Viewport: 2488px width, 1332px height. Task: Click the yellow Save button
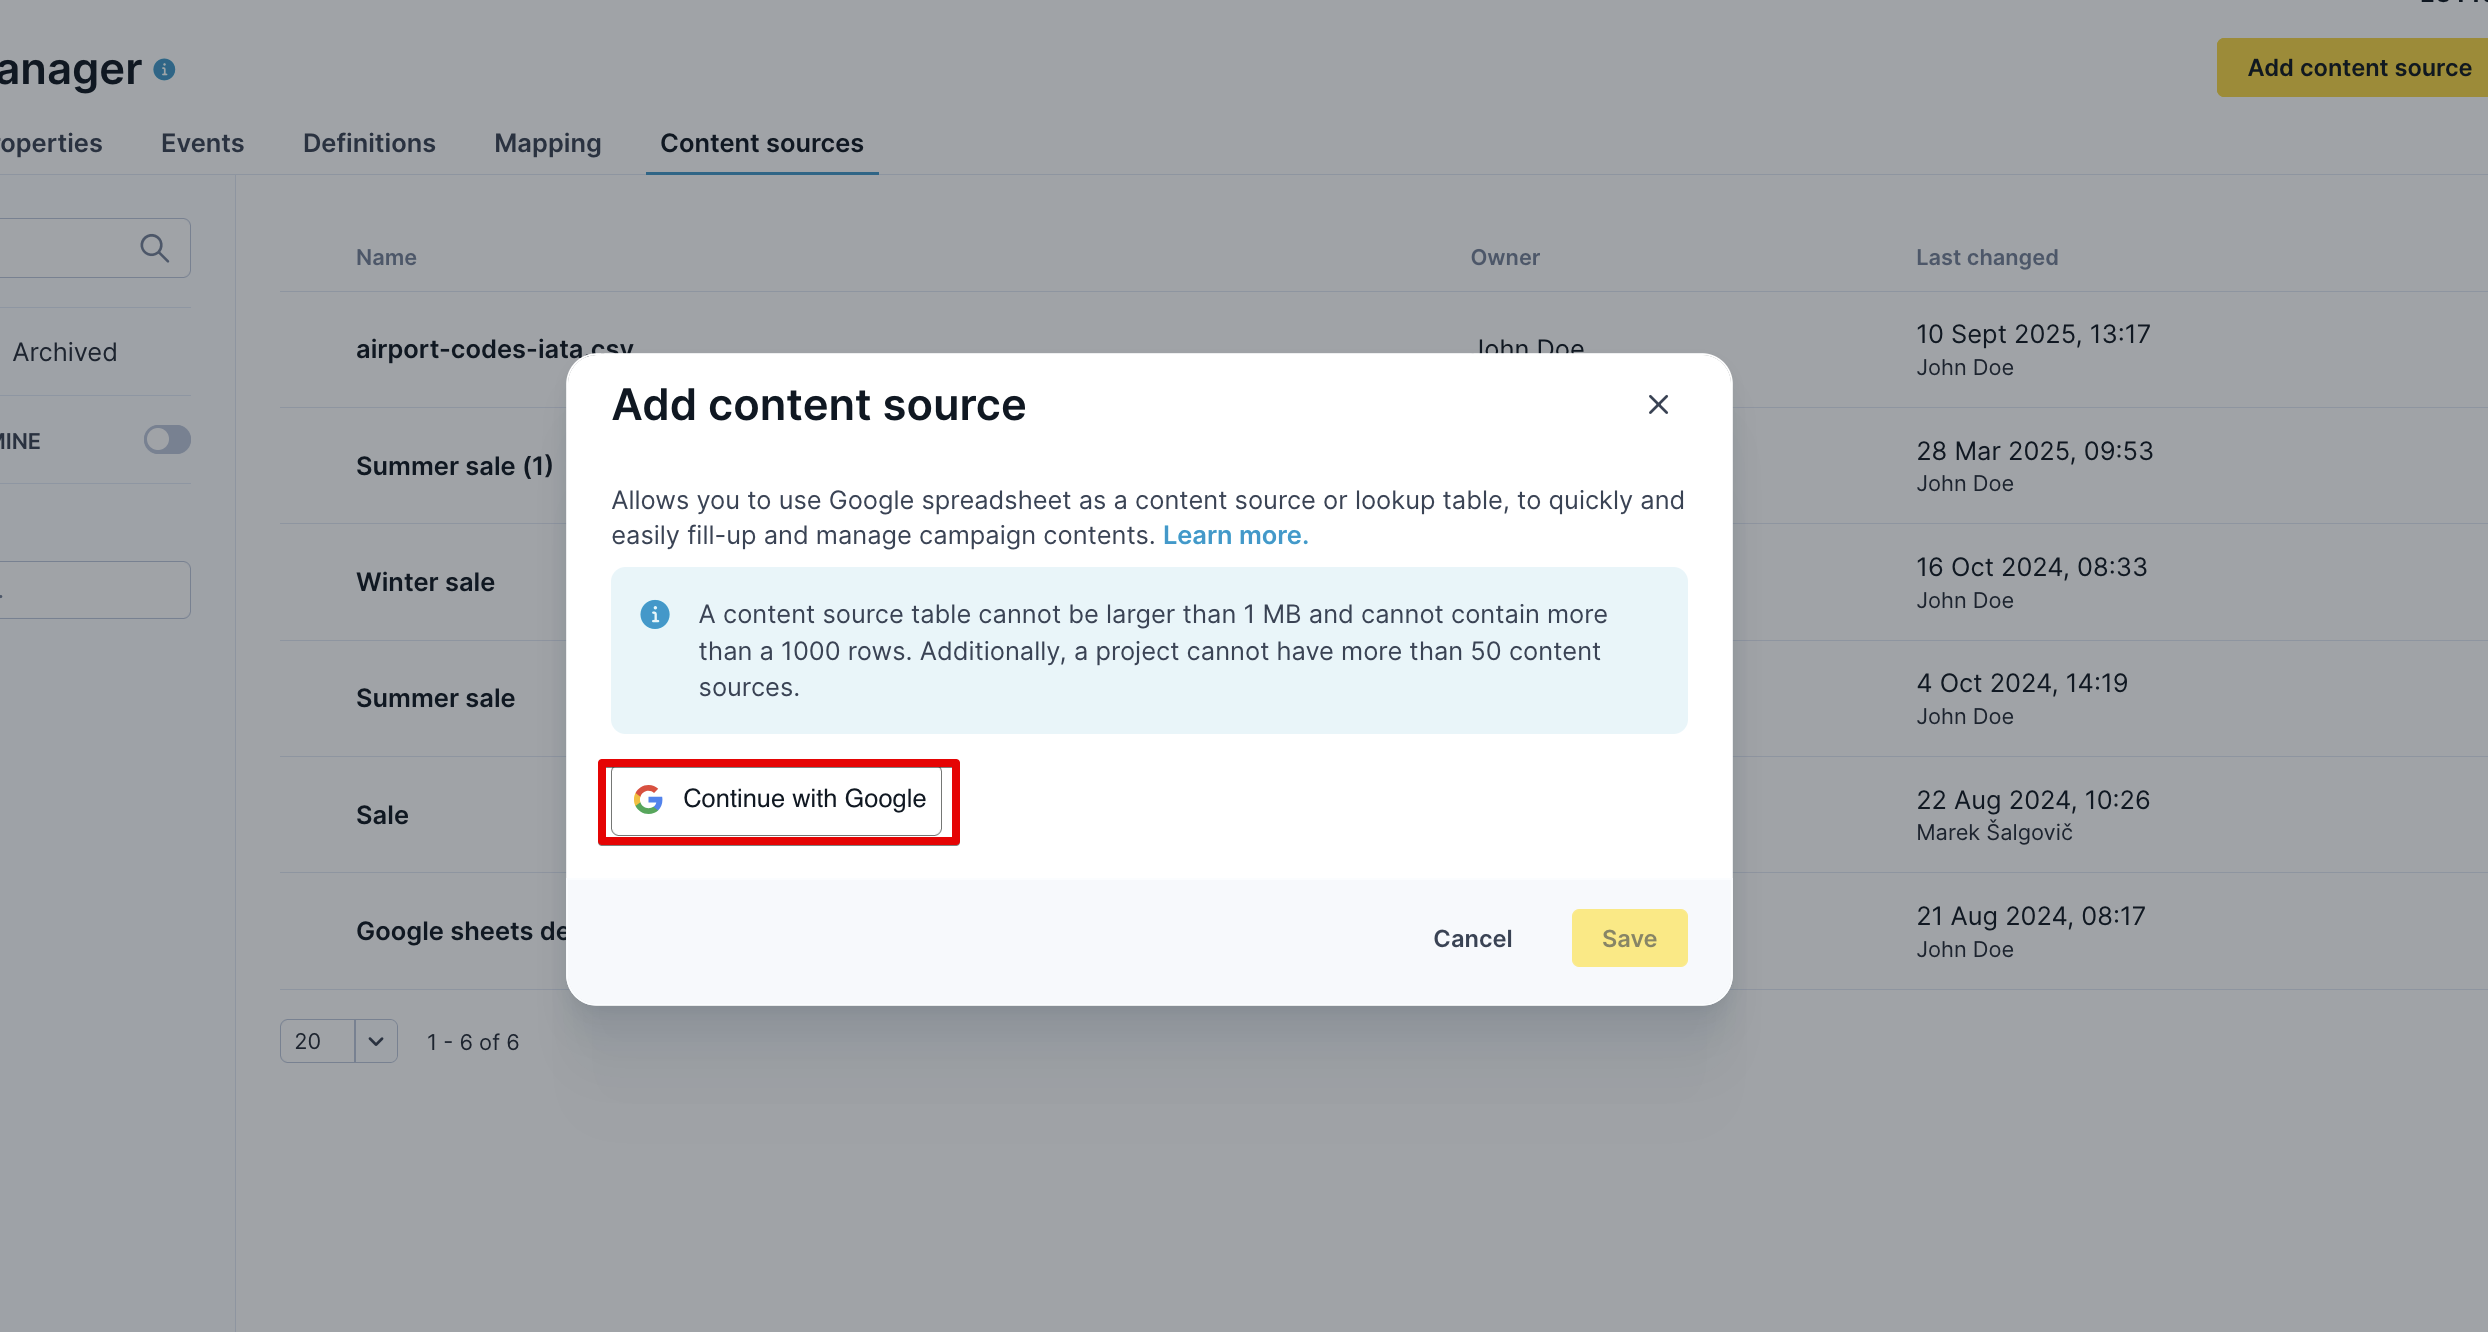(1629, 938)
